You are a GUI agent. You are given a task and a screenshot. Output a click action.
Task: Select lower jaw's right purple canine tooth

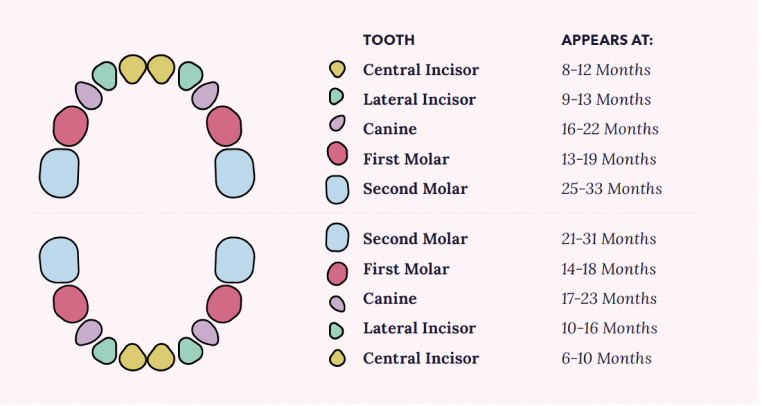click(x=206, y=332)
